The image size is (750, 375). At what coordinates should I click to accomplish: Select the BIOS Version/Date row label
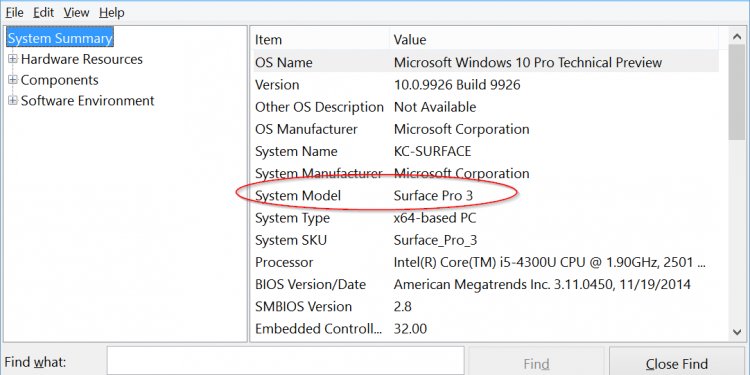point(310,285)
